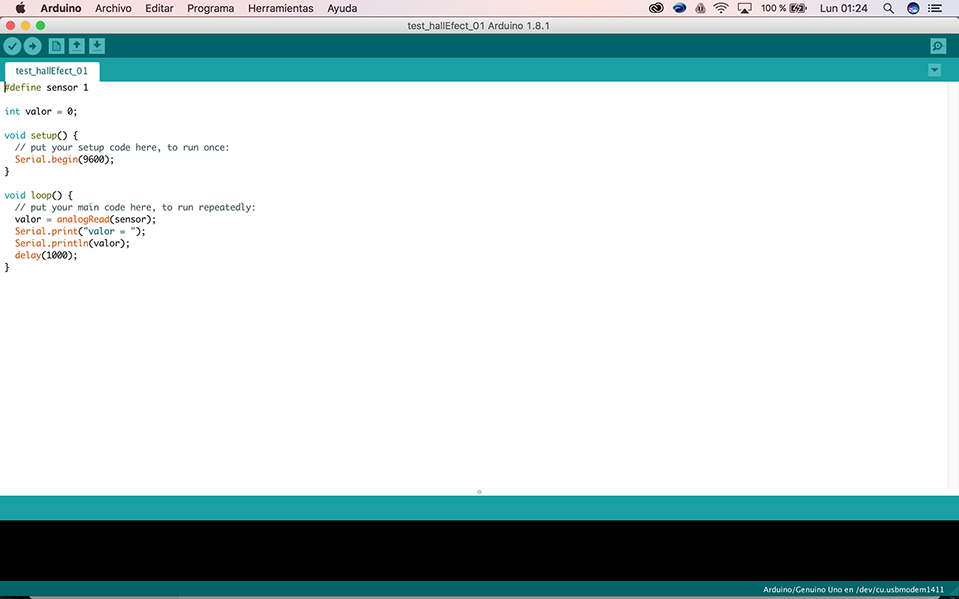
Task: Open the Editar menu
Action: (159, 8)
